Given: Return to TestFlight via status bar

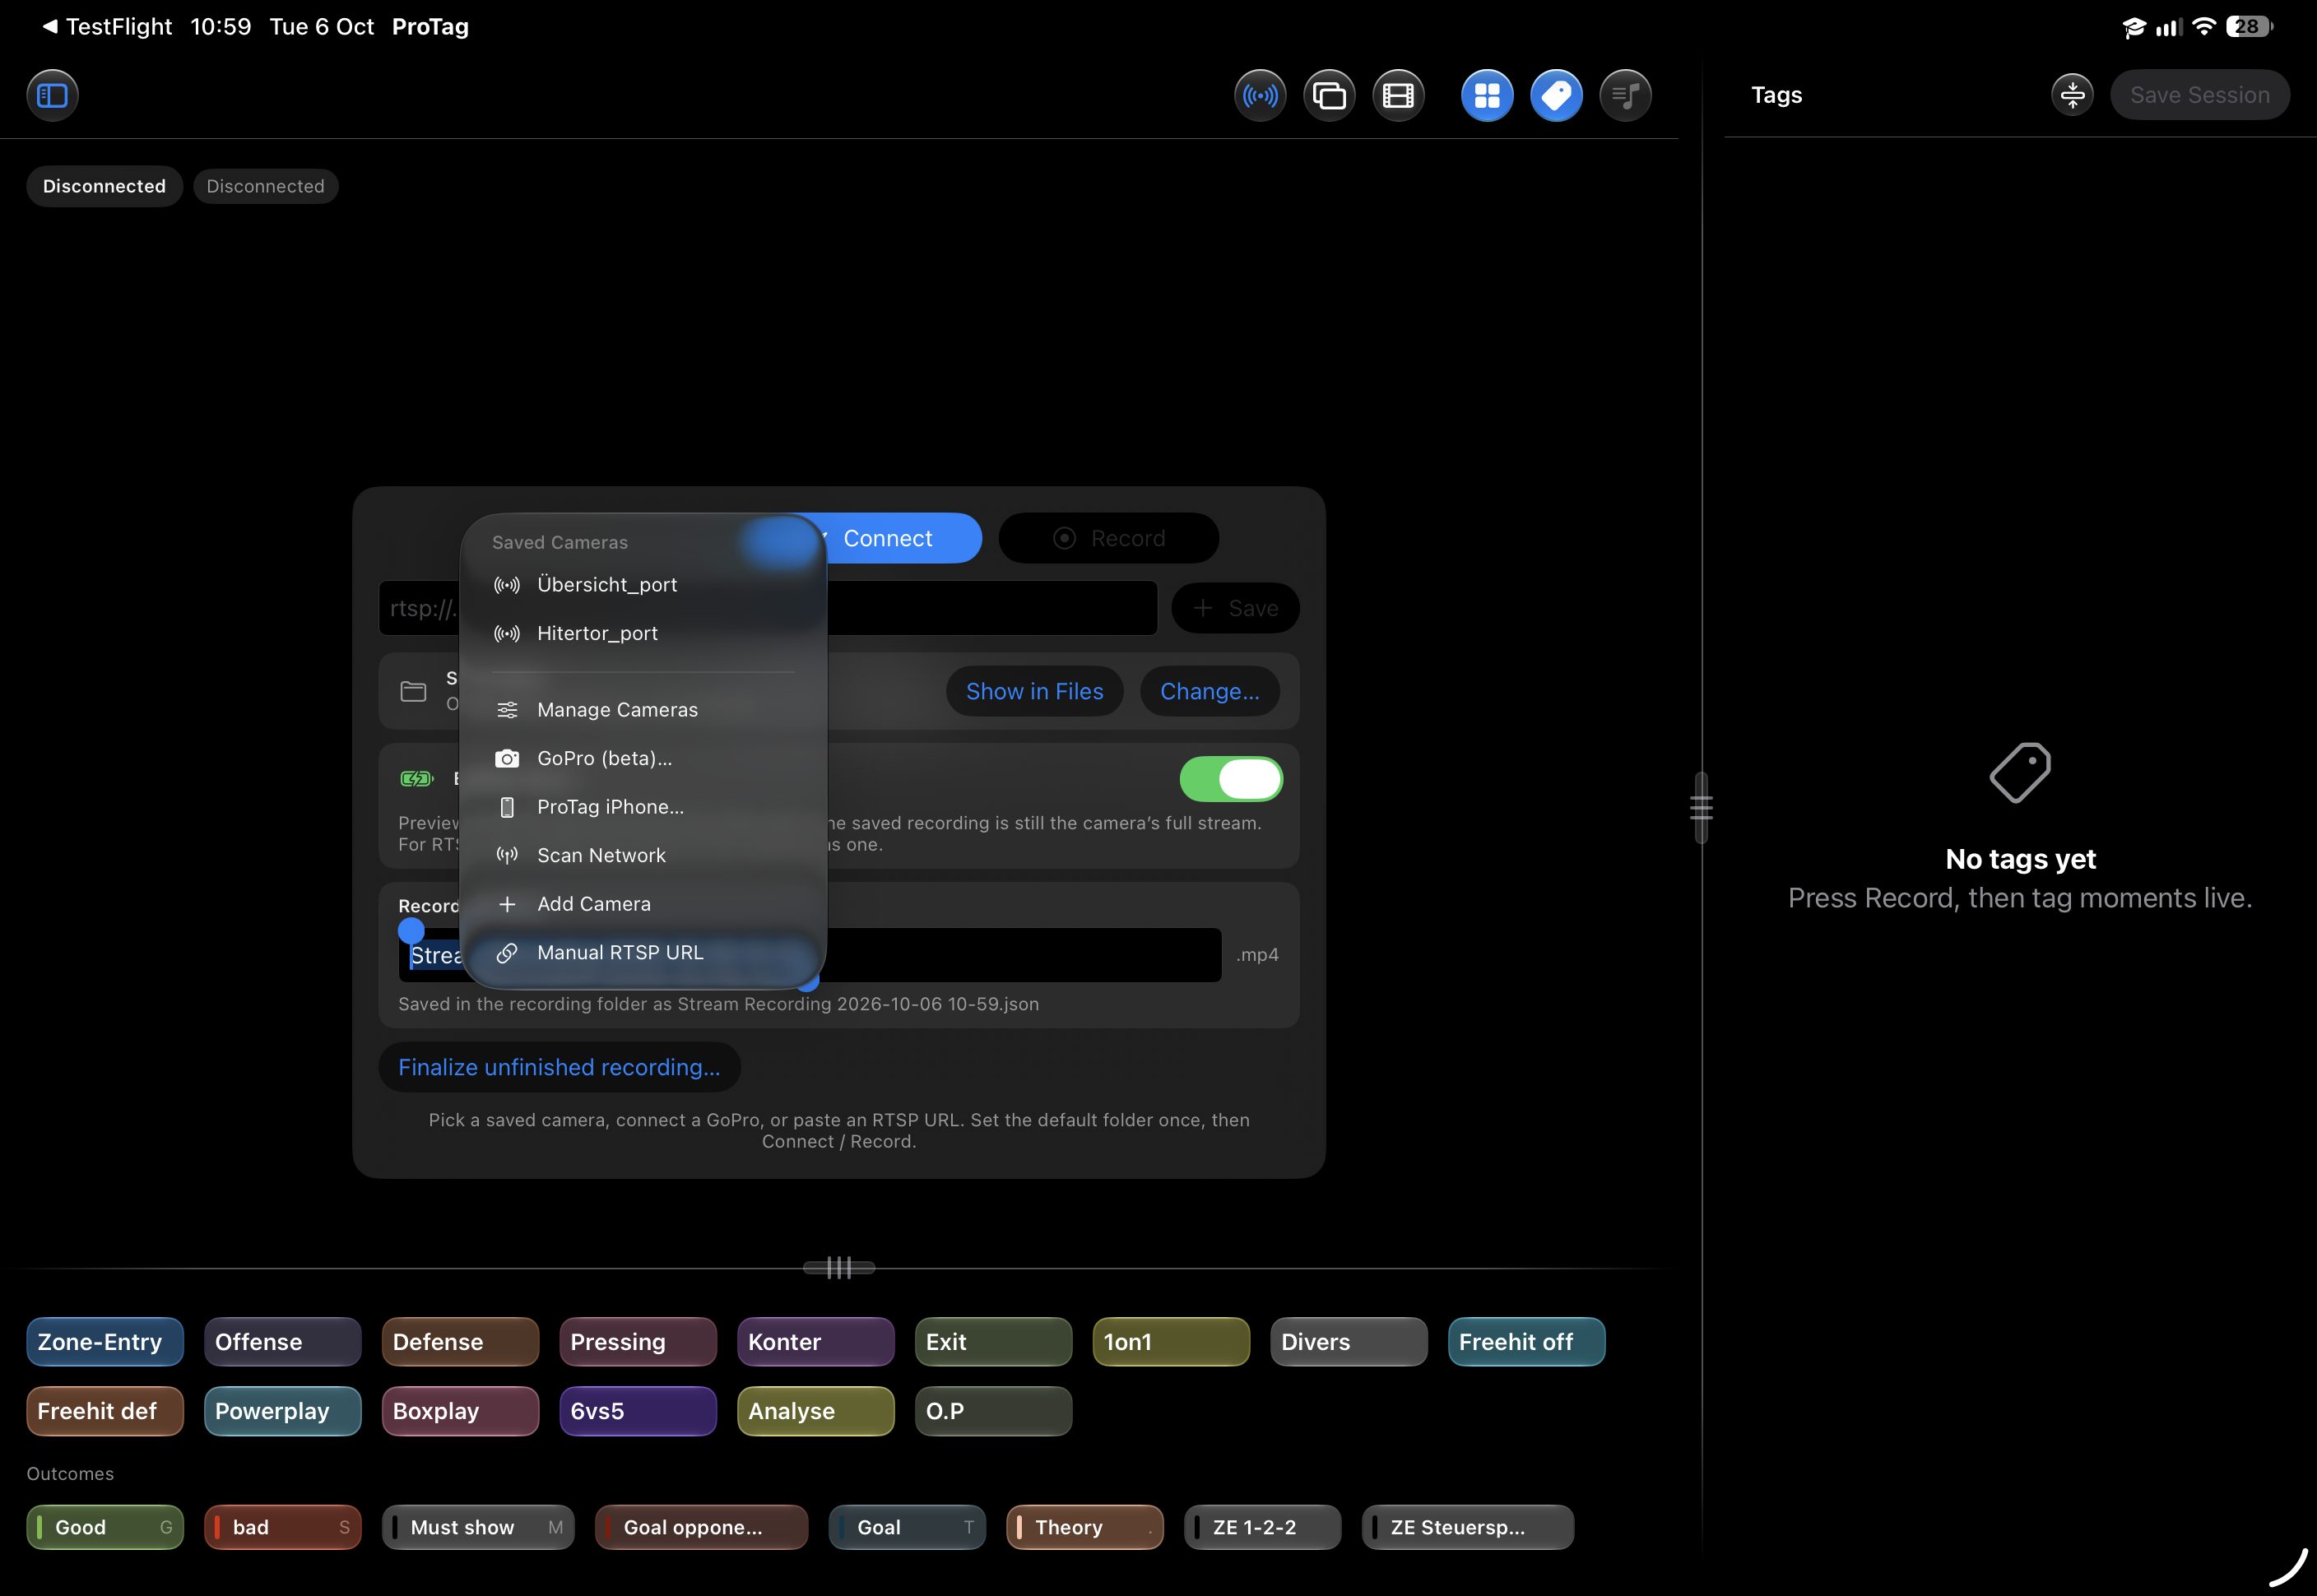Looking at the screenshot, I should click(x=106, y=27).
